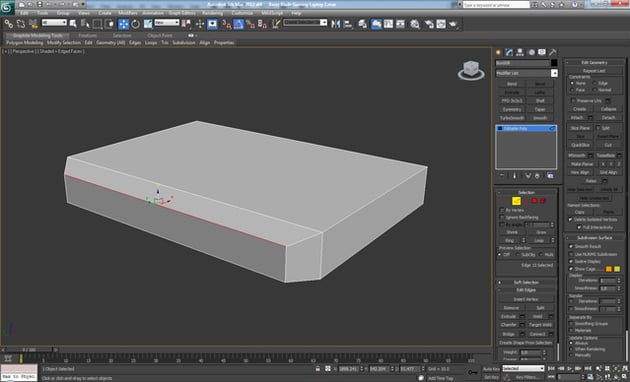Select SubObj preview selection radio
The image size is (630, 382).
[518, 255]
